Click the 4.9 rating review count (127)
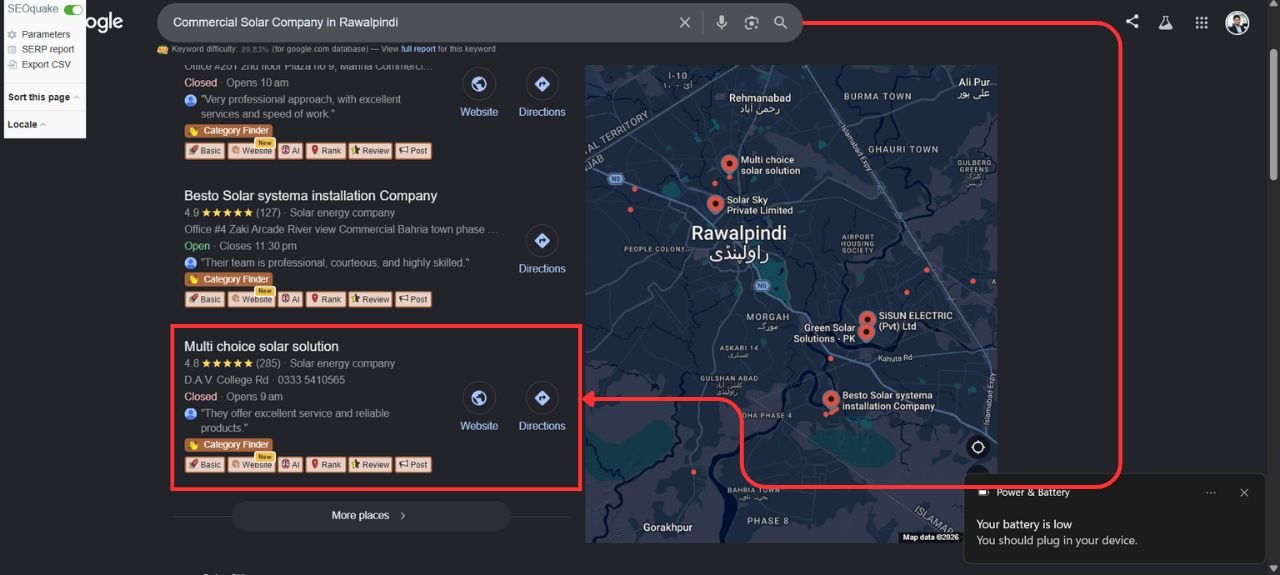1280x575 pixels. pos(268,213)
